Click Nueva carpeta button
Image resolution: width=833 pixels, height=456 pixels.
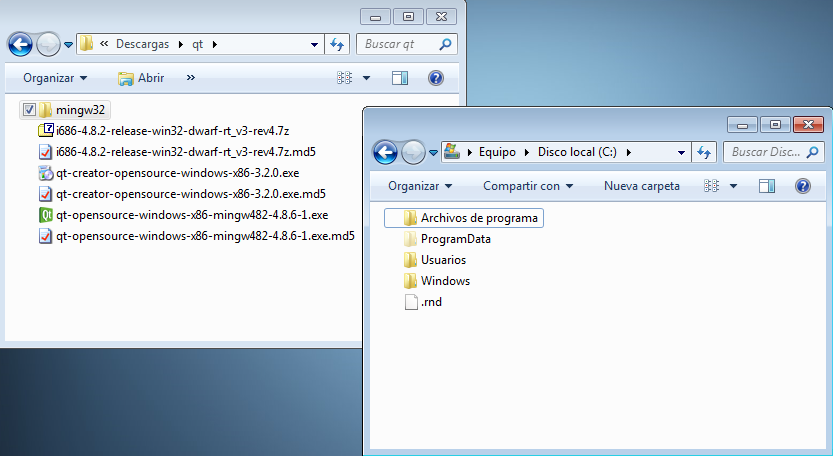(x=642, y=186)
